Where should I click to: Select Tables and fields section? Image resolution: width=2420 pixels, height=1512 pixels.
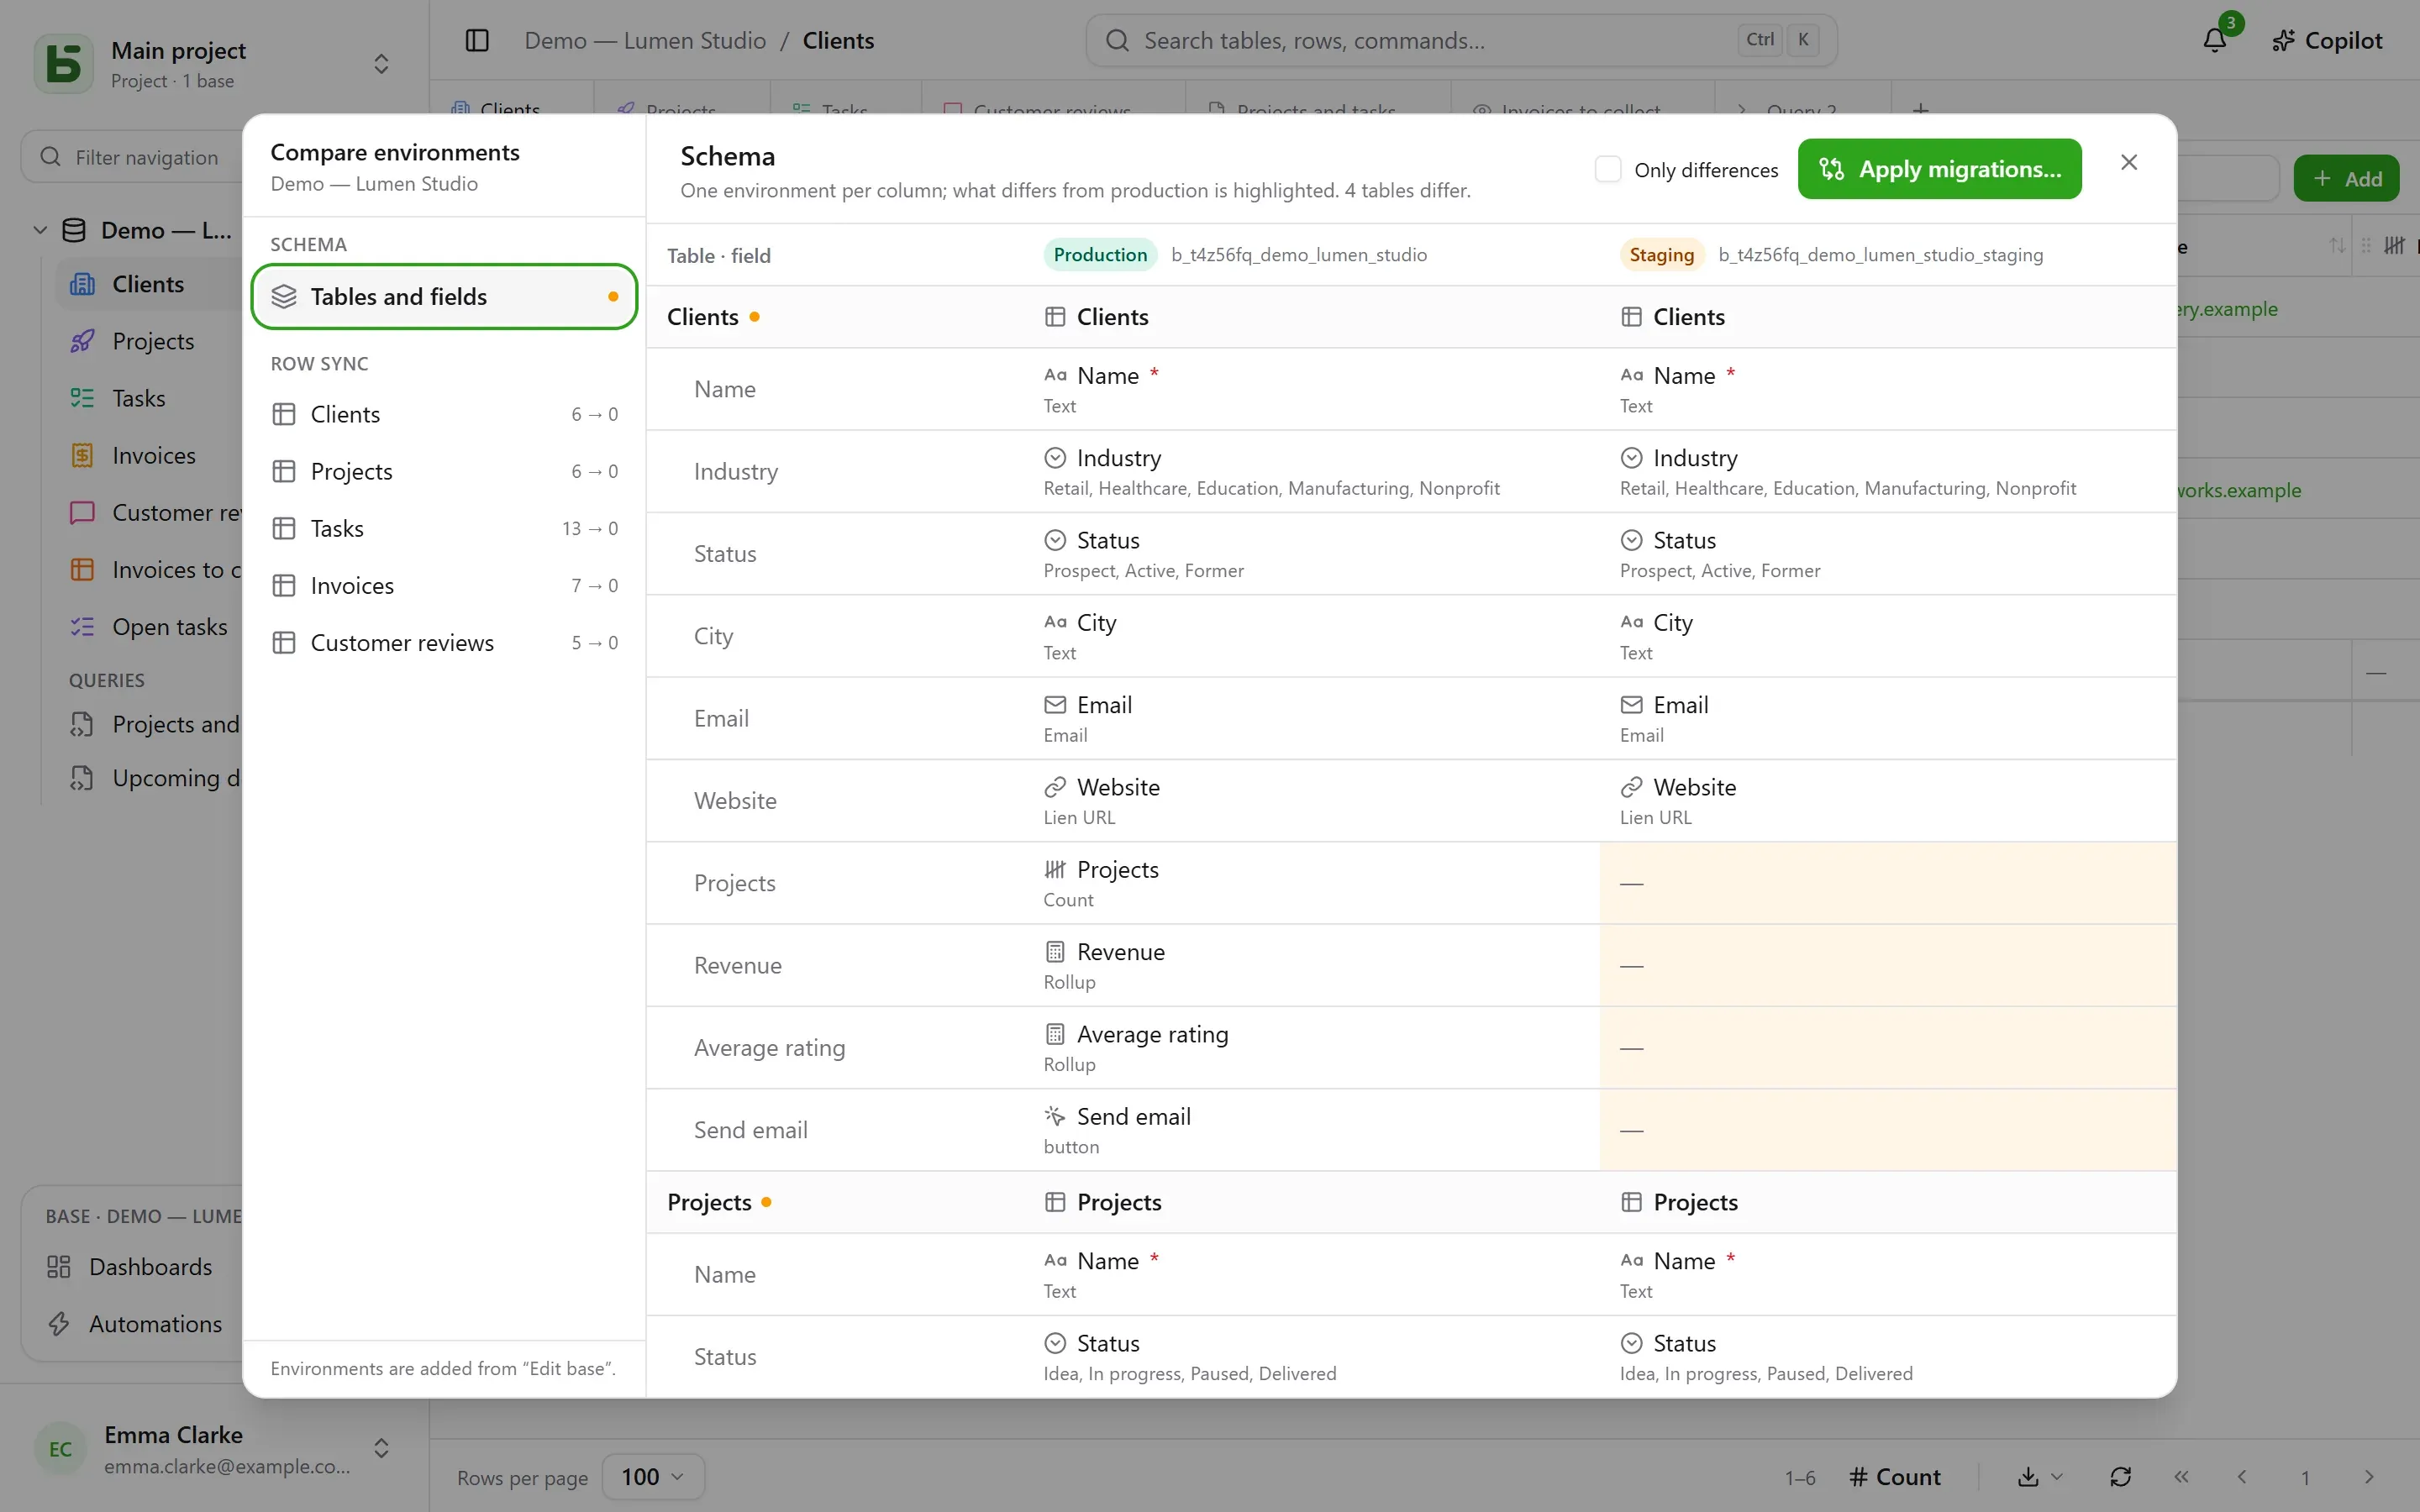coord(444,296)
